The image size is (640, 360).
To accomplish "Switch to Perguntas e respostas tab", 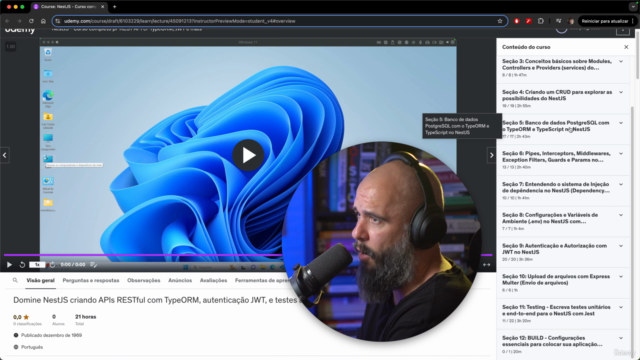I will click(91, 280).
